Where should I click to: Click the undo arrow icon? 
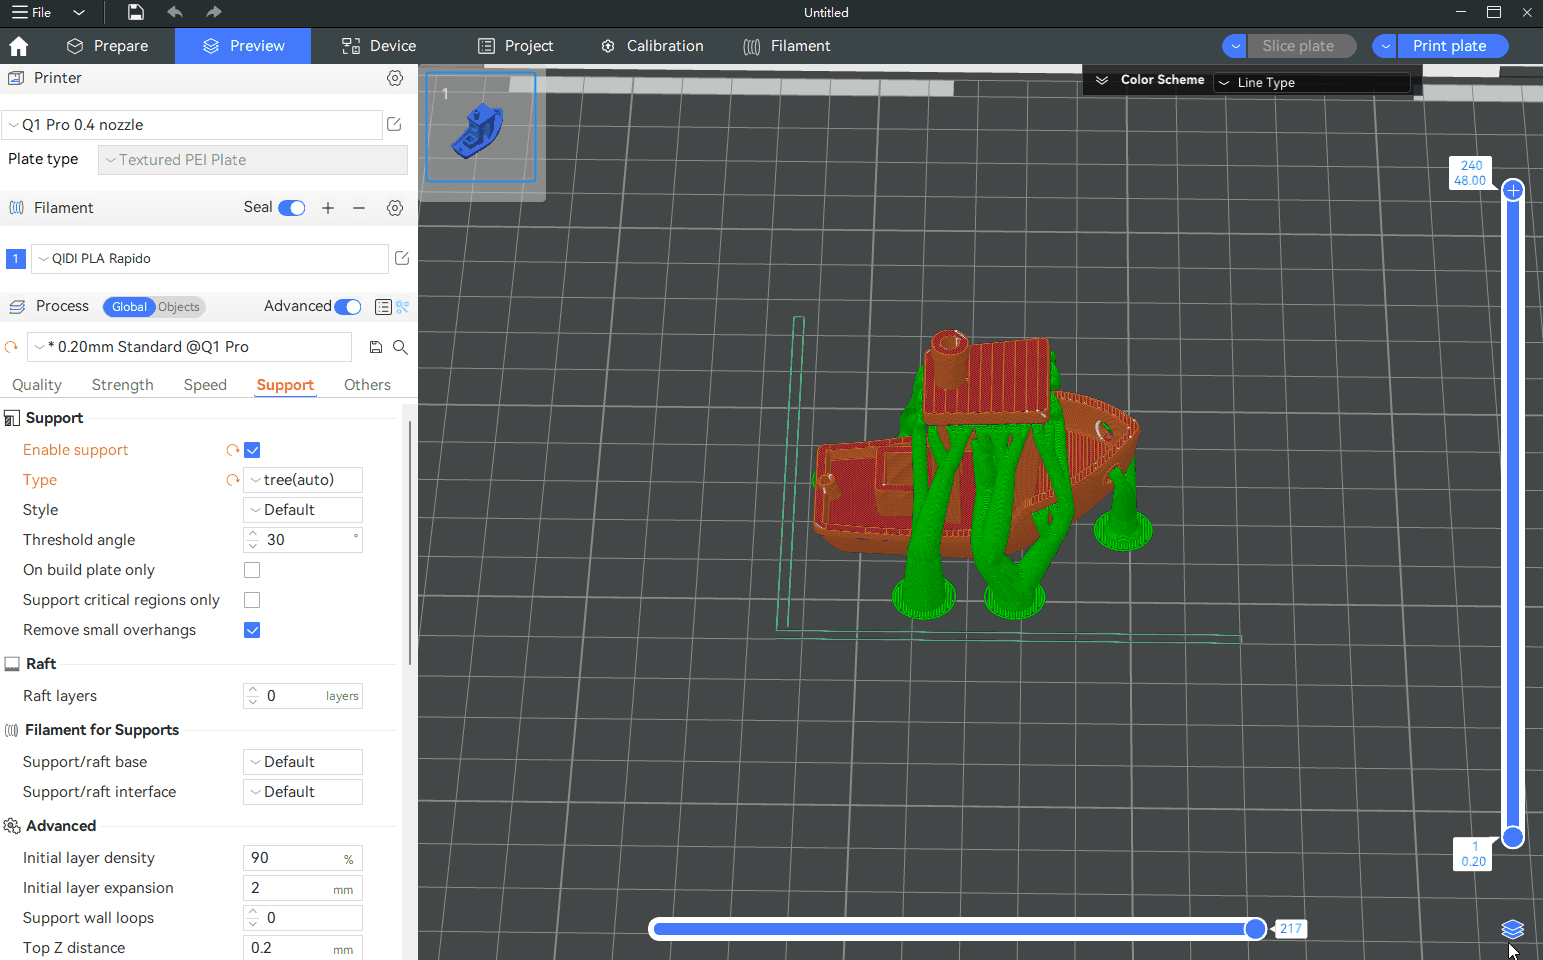click(175, 12)
